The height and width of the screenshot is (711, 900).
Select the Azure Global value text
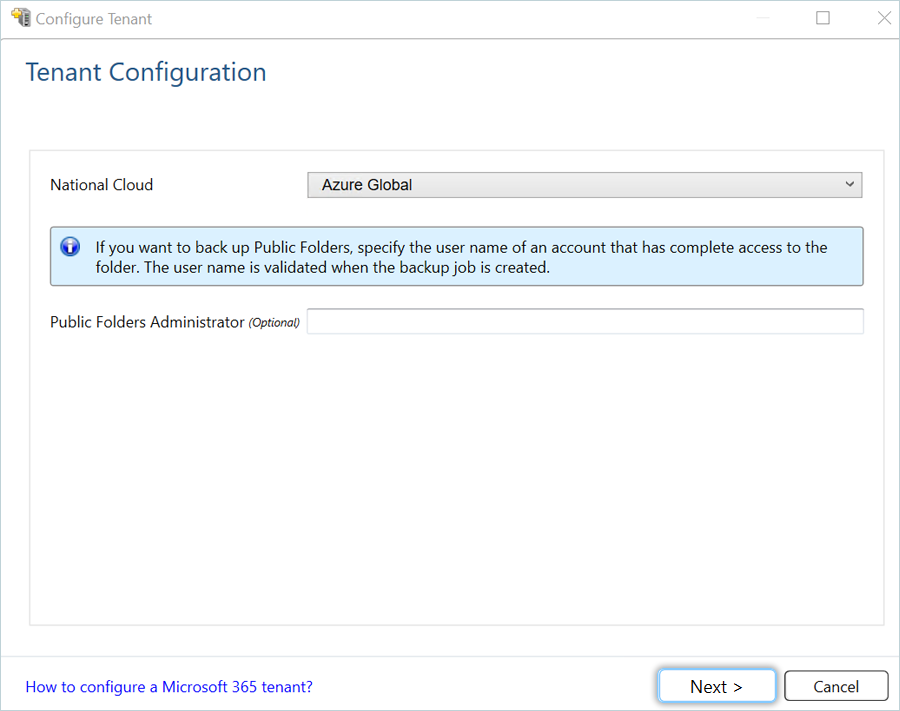367,185
